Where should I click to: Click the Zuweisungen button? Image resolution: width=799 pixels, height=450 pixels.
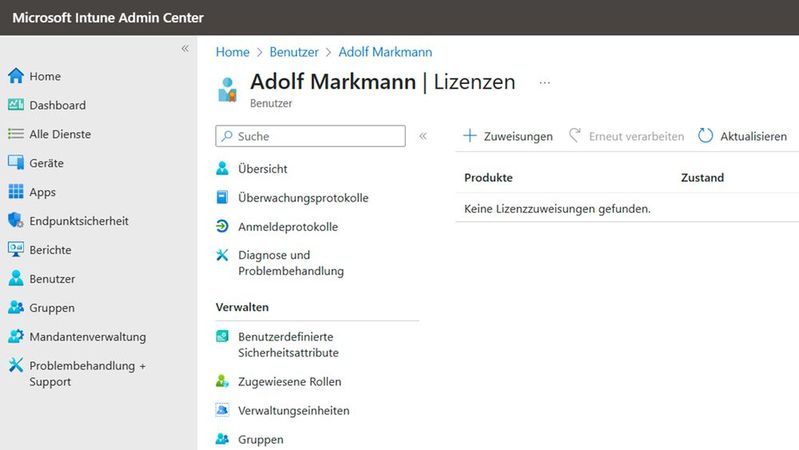[508, 136]
